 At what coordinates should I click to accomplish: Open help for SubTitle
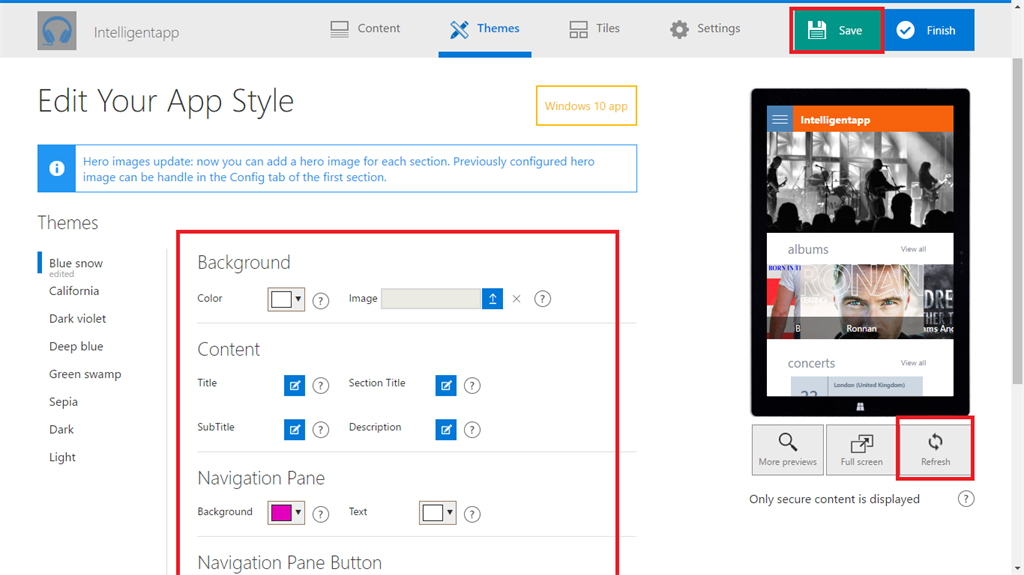[x=321, y=429]
